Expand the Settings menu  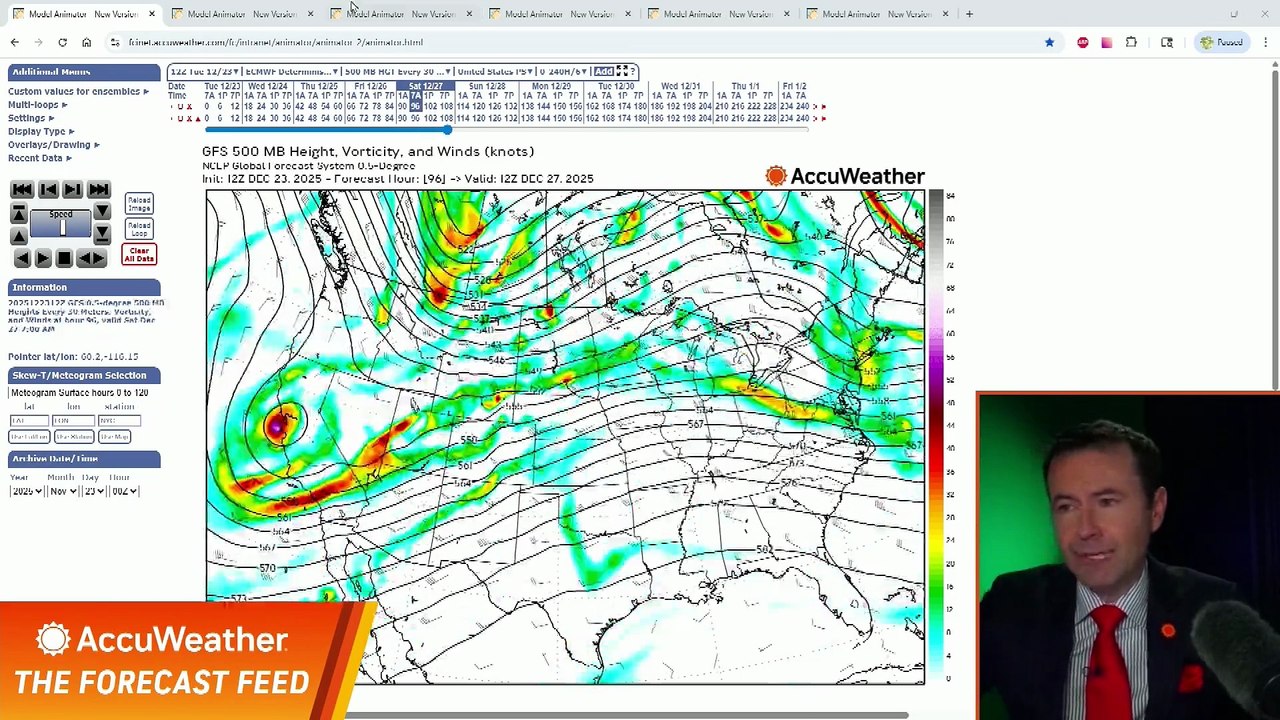coord(31,118)
